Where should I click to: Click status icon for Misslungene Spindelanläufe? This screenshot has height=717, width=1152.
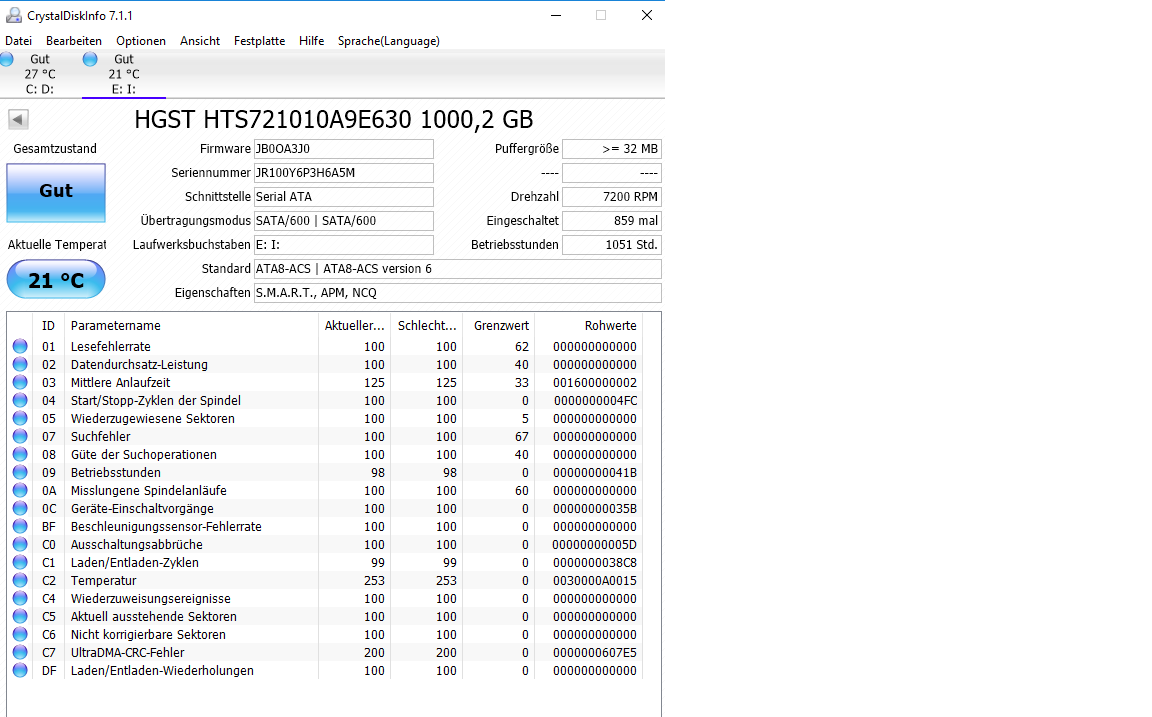[x=20, y=490]
